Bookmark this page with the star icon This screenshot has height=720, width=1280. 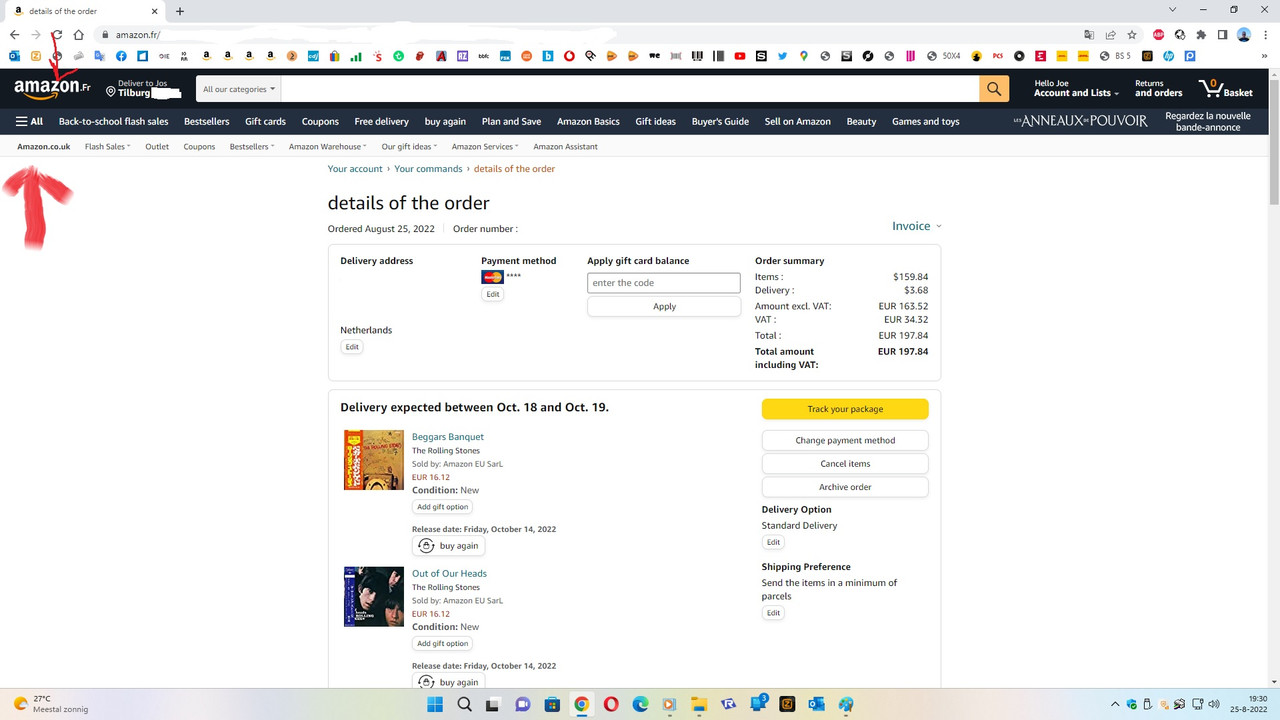1130,35
